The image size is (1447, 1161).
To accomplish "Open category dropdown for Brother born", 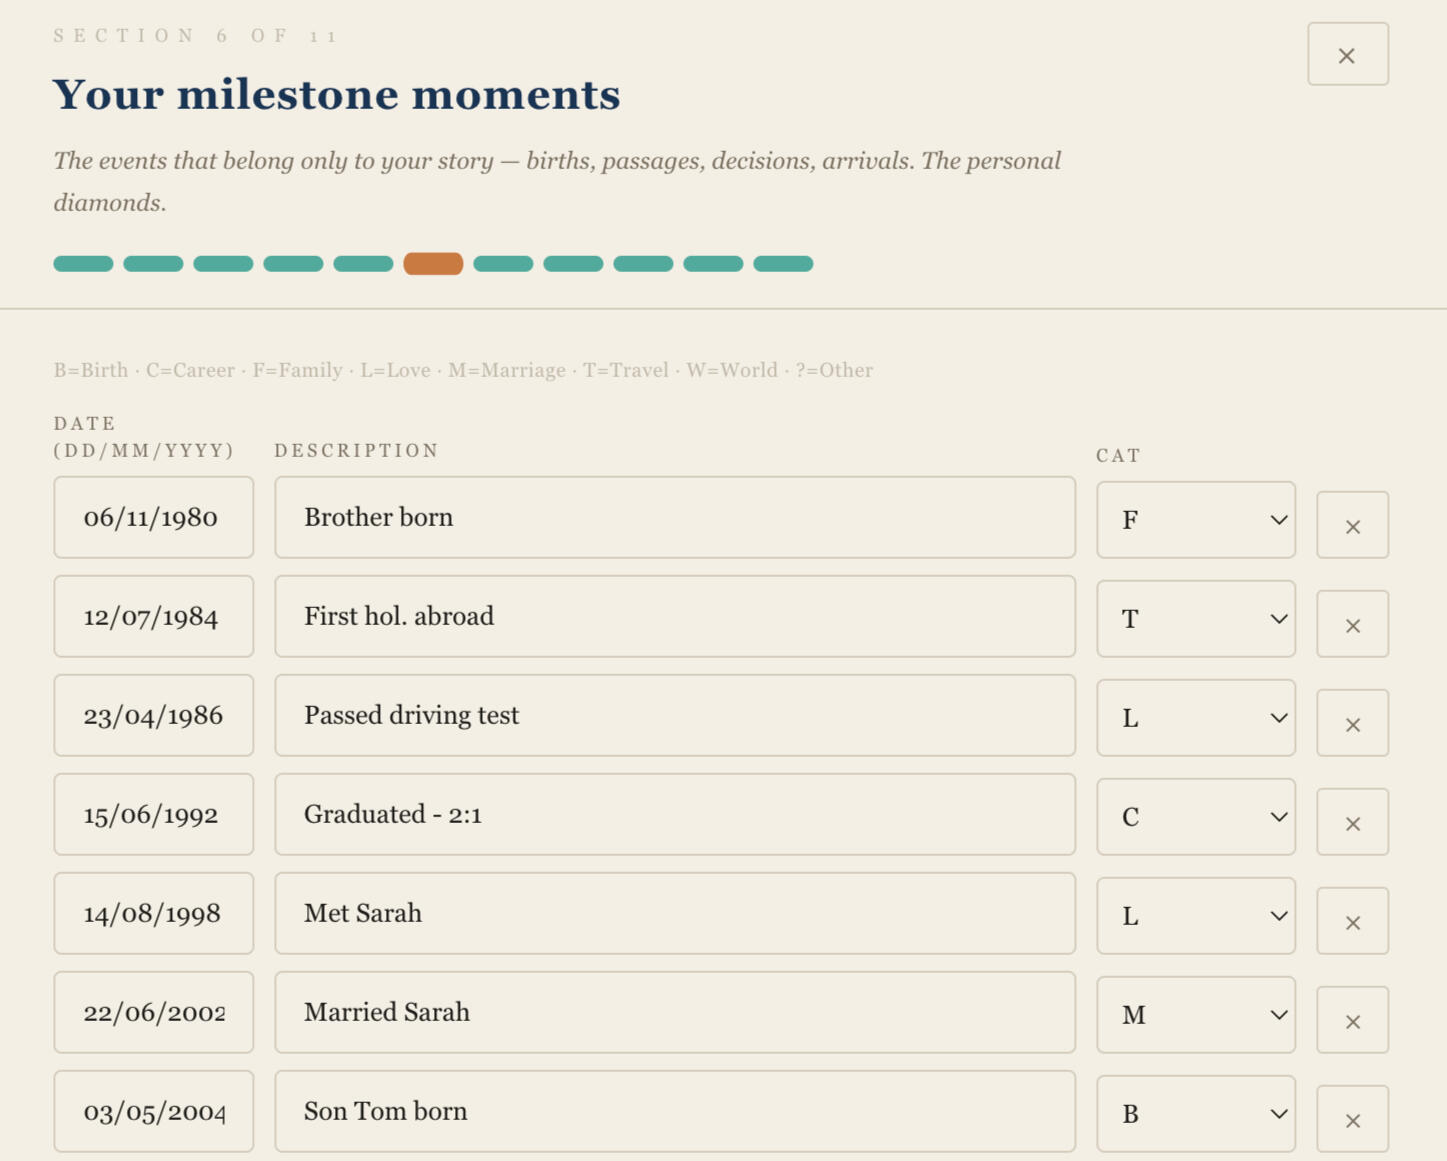I will tap(1195, 520).
